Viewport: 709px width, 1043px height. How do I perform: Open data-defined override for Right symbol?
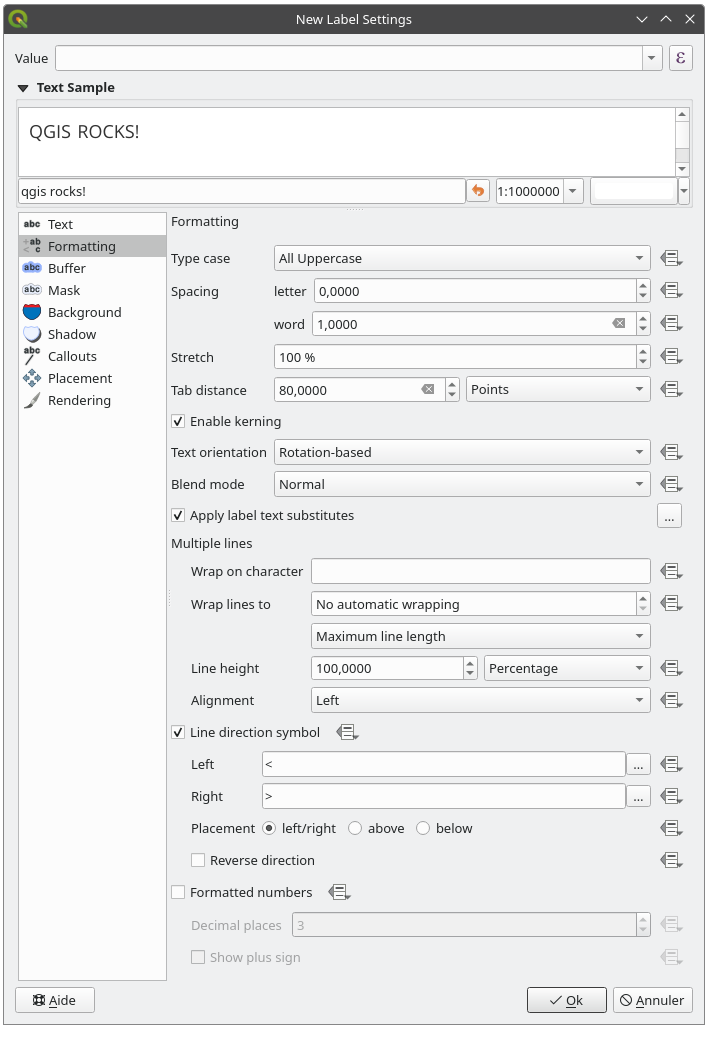[671, 796]
